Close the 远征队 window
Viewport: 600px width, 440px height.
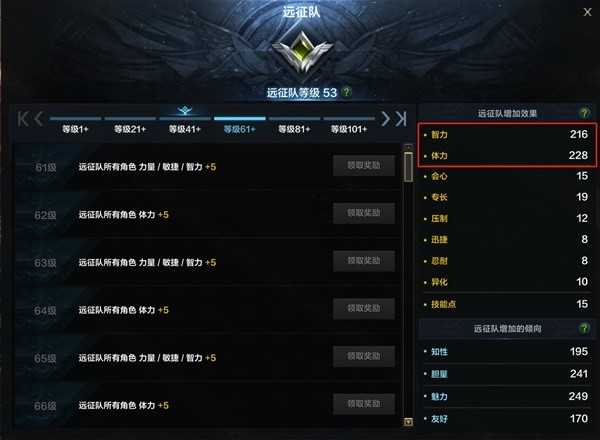[x=587, y=12]
